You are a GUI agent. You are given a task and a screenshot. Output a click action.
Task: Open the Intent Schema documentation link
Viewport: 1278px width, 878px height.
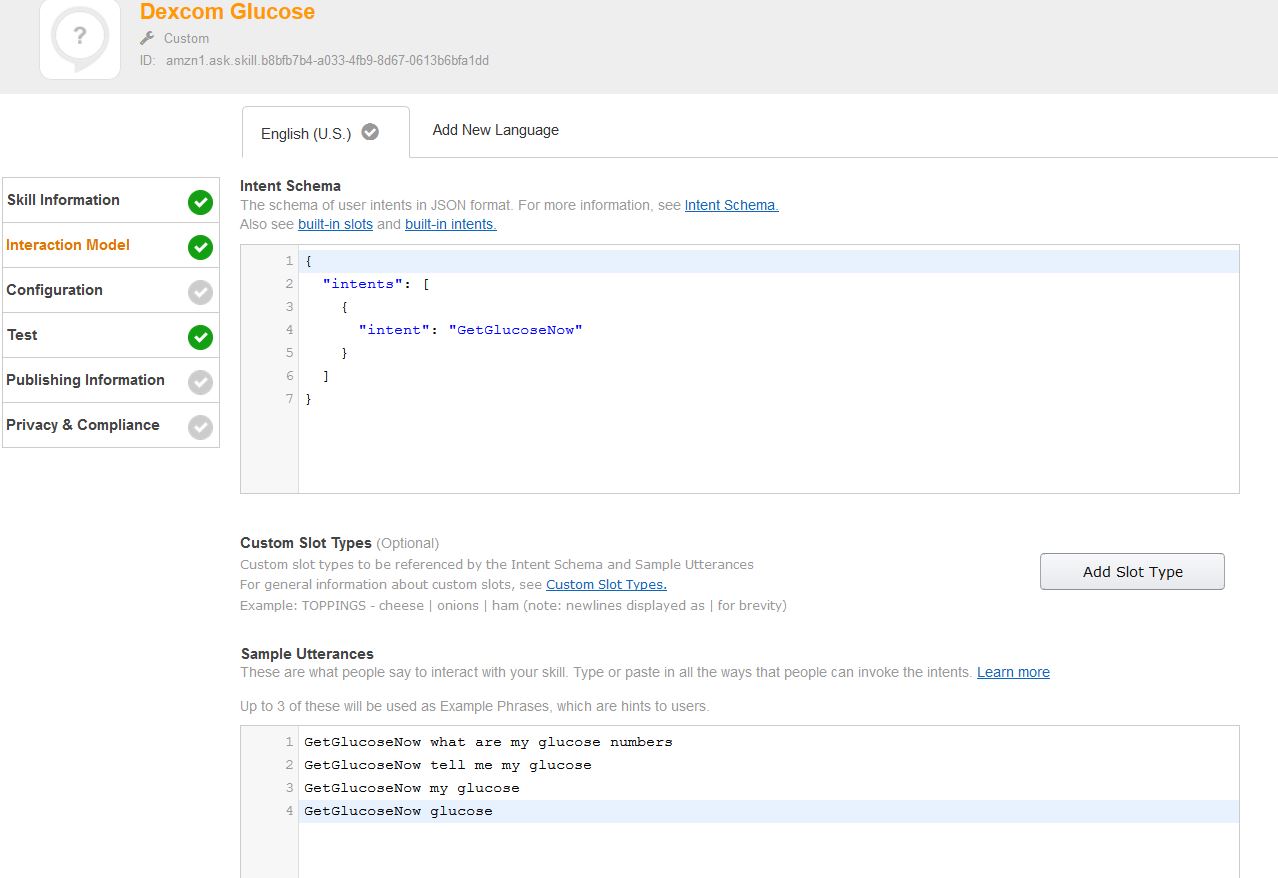click(x=731, y=205)
